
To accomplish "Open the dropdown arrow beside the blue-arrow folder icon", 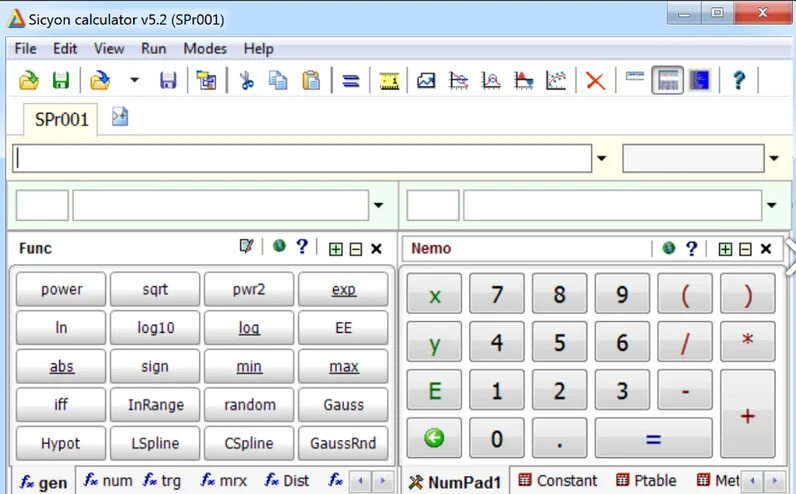I will [135, 80].
